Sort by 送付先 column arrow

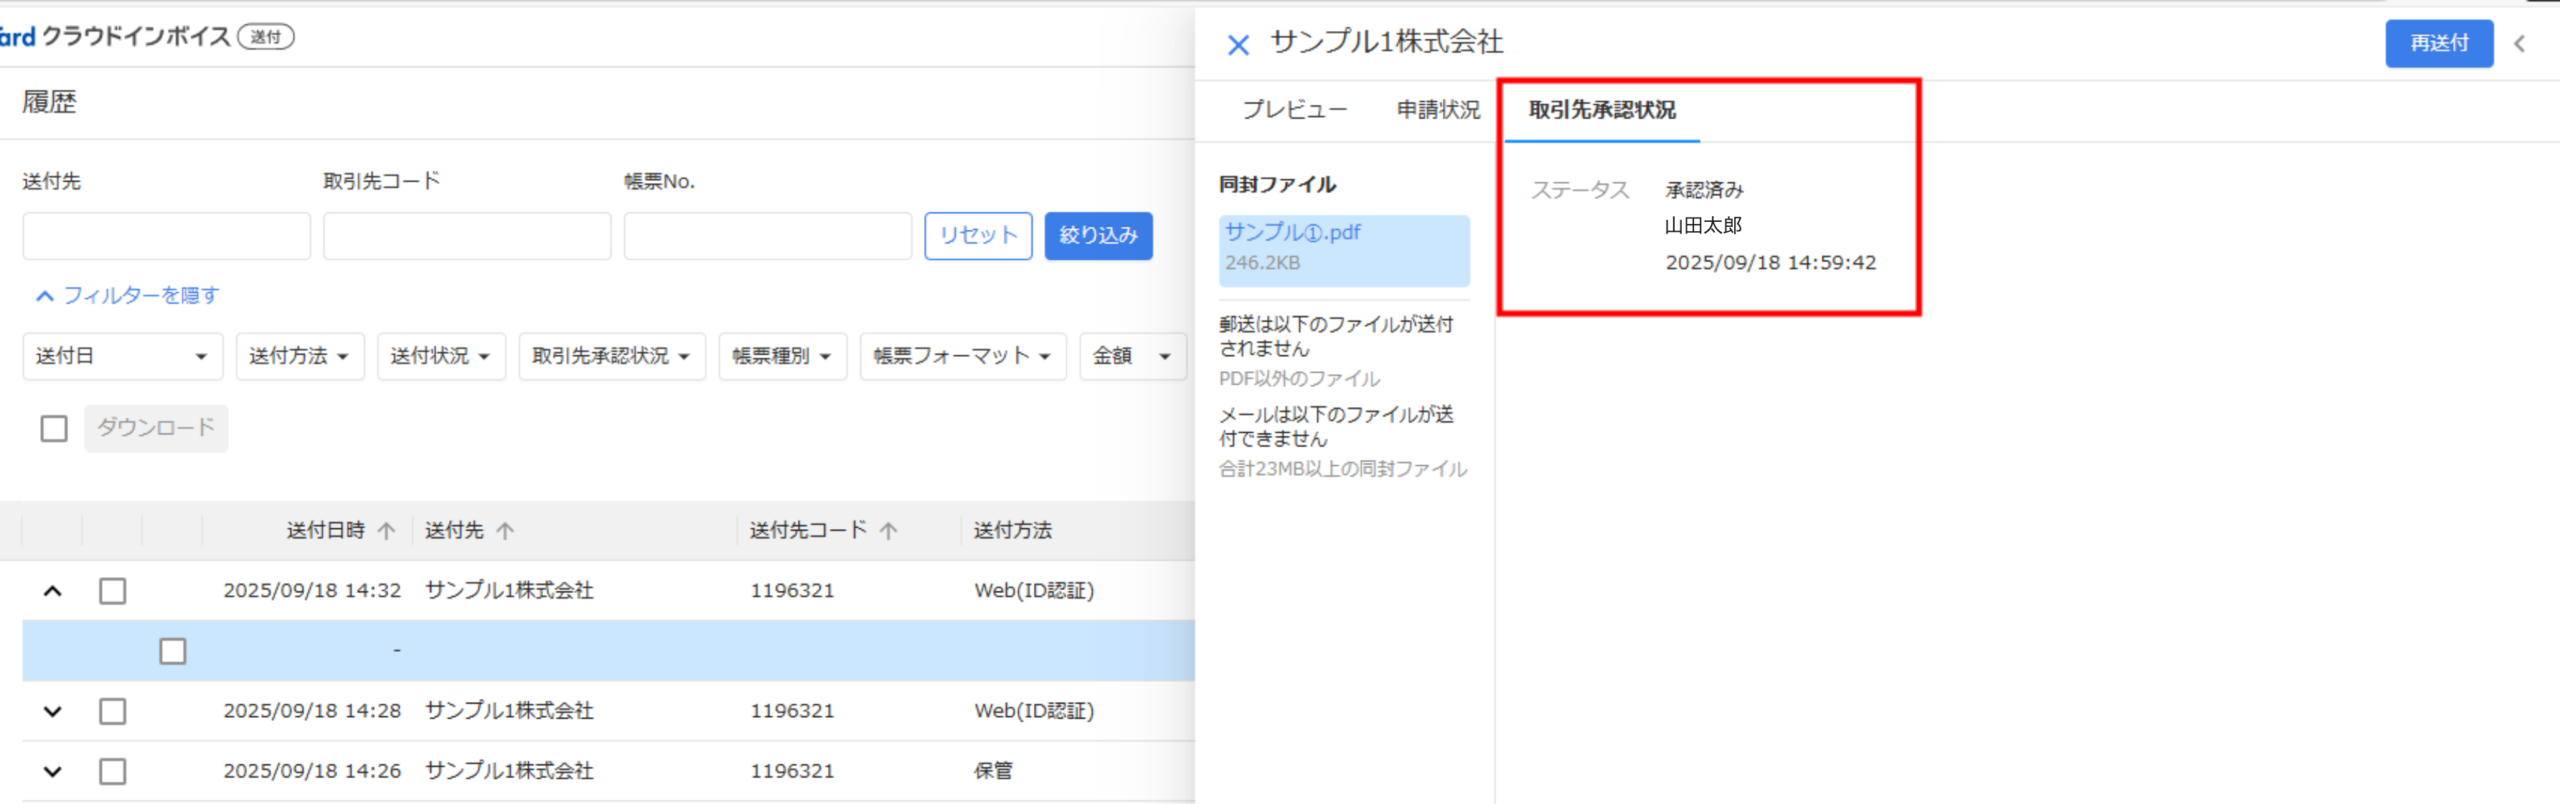pyautogui.click(x=505, y=531)
